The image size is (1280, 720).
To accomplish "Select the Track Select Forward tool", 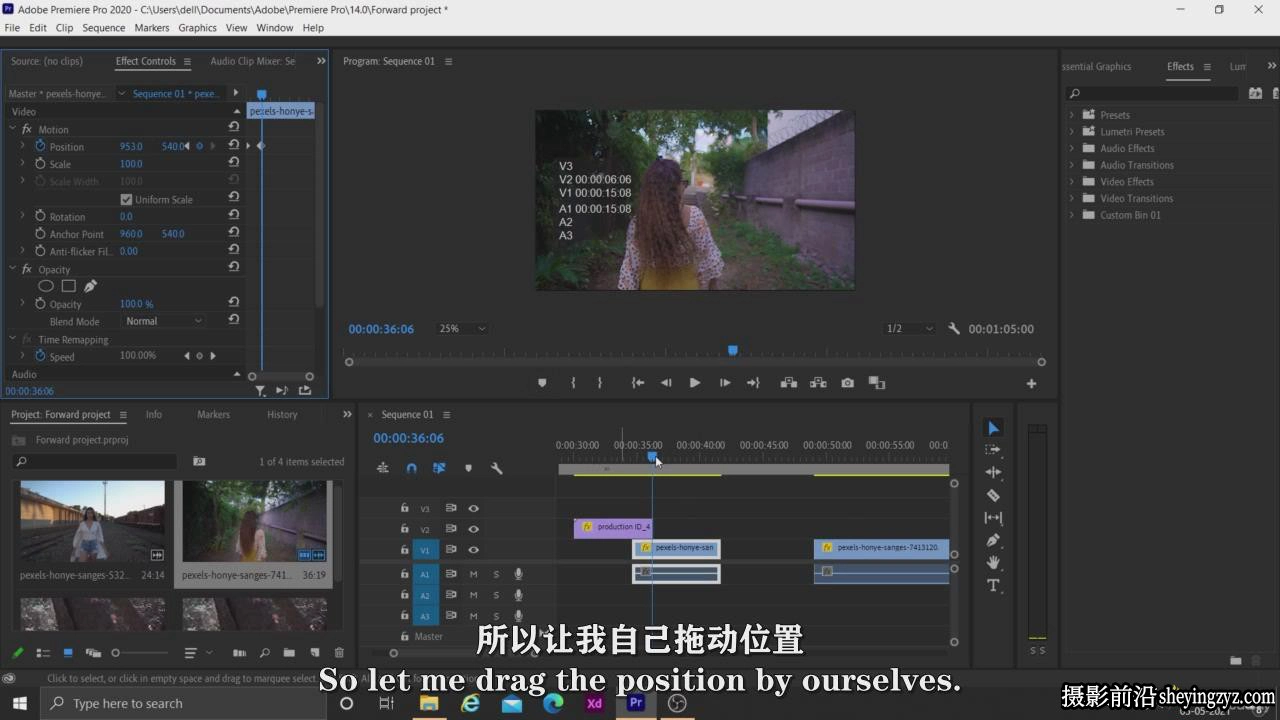I will tap(993, 450).
